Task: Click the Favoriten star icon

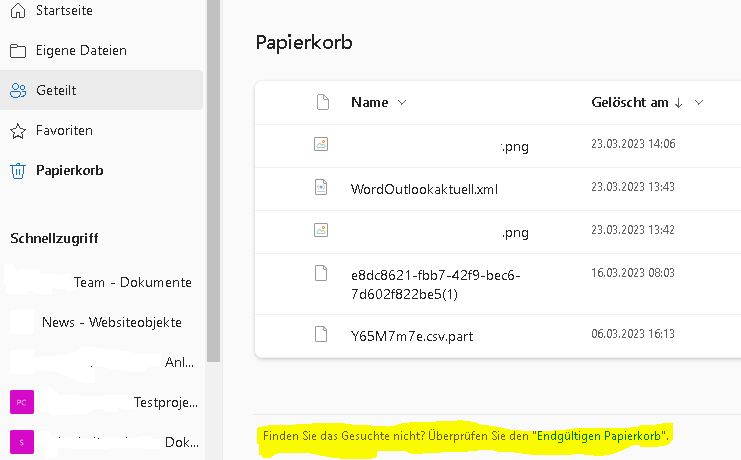Action: click(x=17, y=130)
